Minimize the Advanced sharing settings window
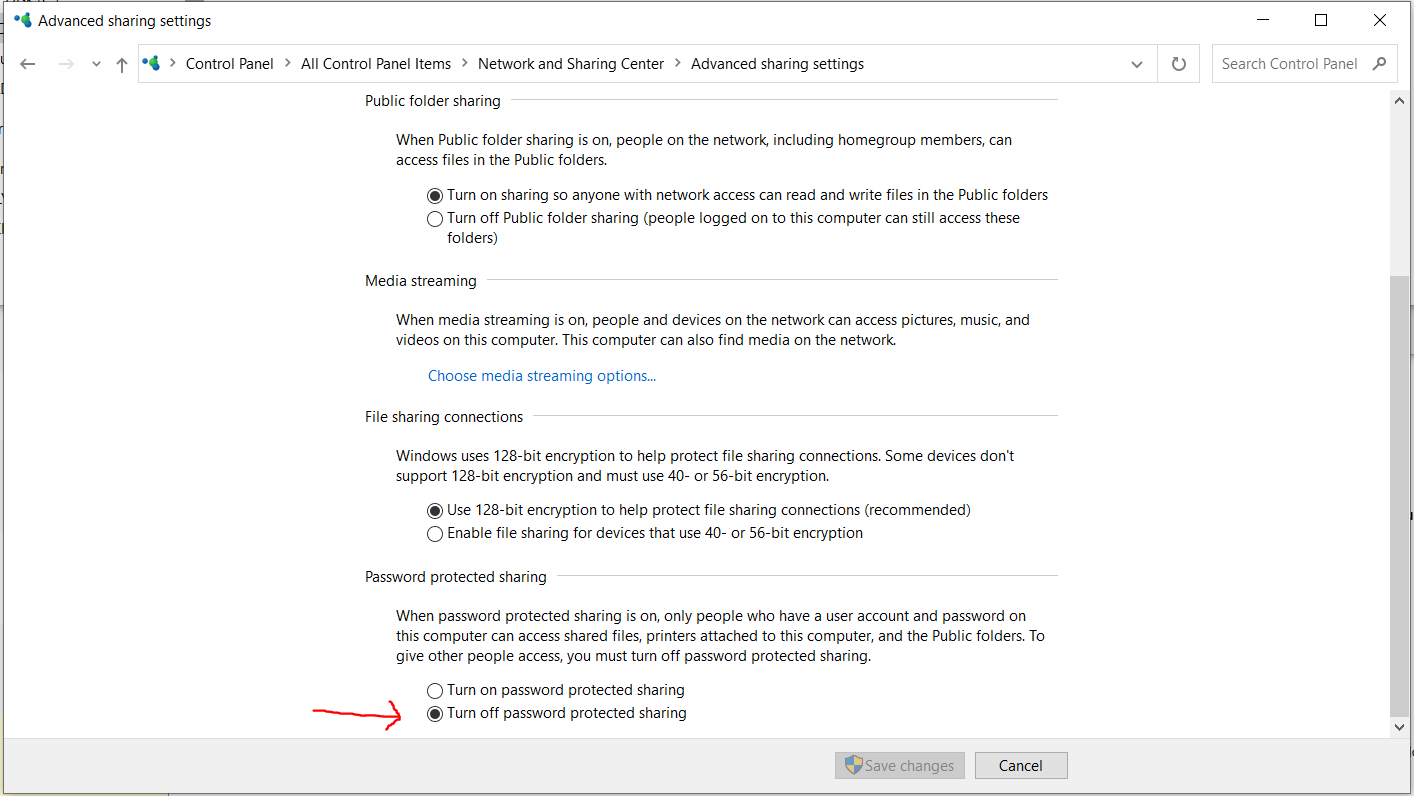This screenshot has height=796, width=1414. 1263,20
